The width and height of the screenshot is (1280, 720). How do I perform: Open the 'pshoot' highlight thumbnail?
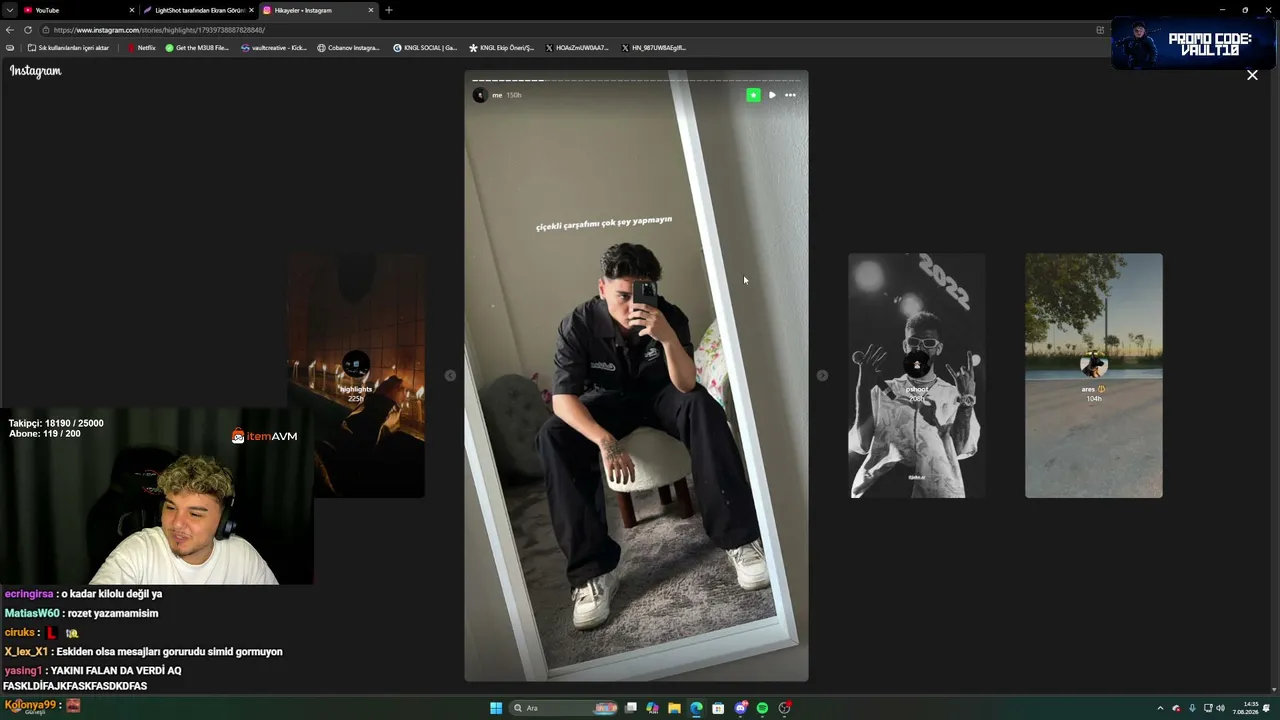pos(917,375)
